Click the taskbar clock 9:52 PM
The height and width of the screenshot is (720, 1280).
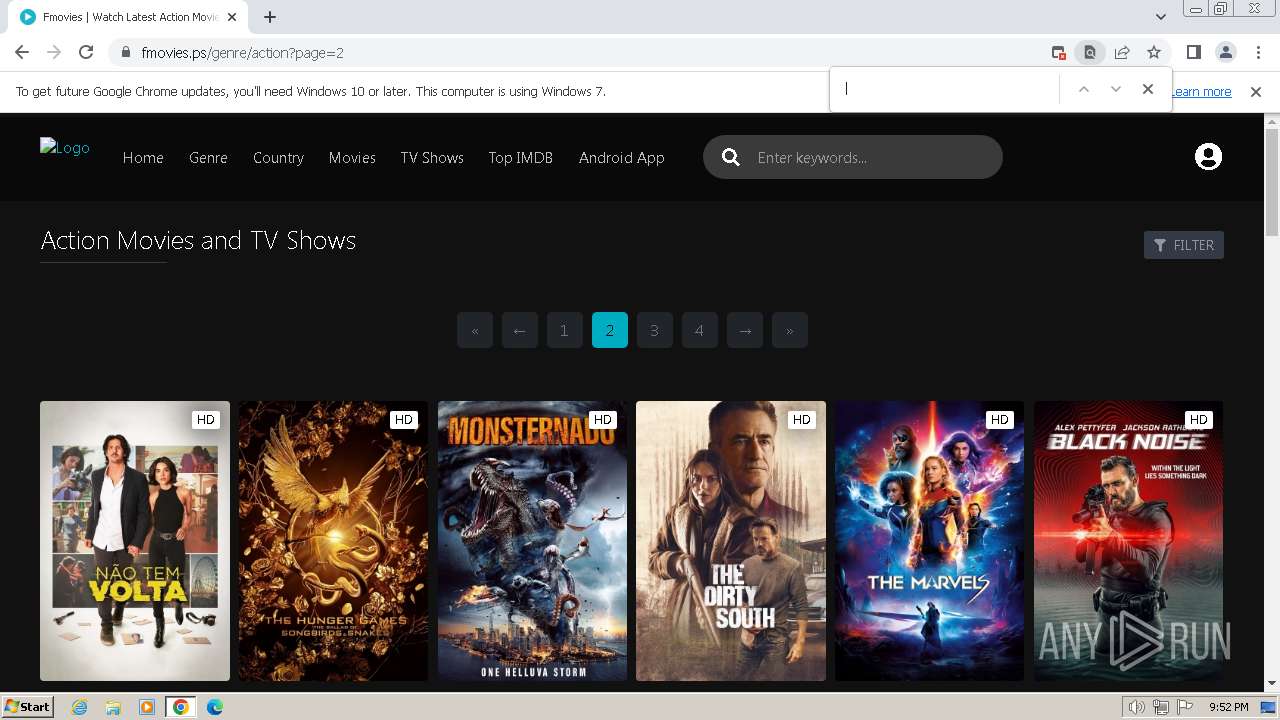coord(1229,707)
